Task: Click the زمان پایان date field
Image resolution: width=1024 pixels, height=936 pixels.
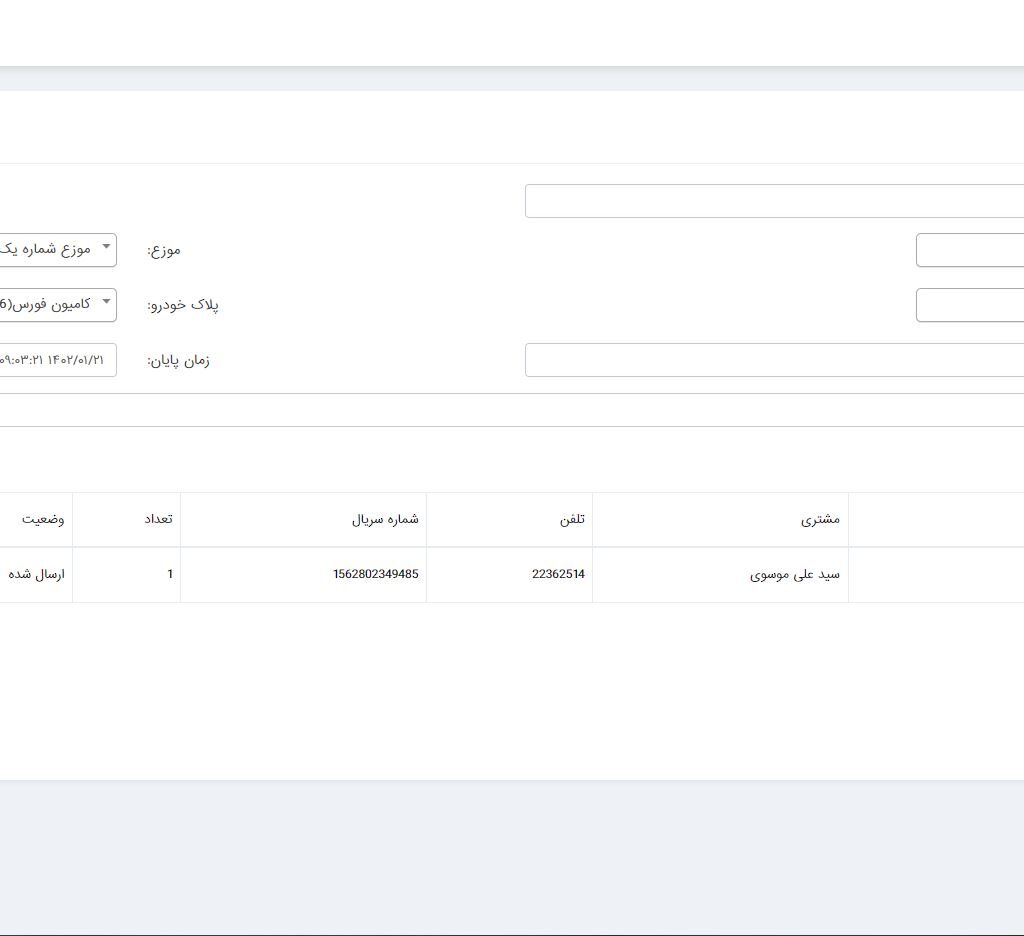Action: point(56,360)
